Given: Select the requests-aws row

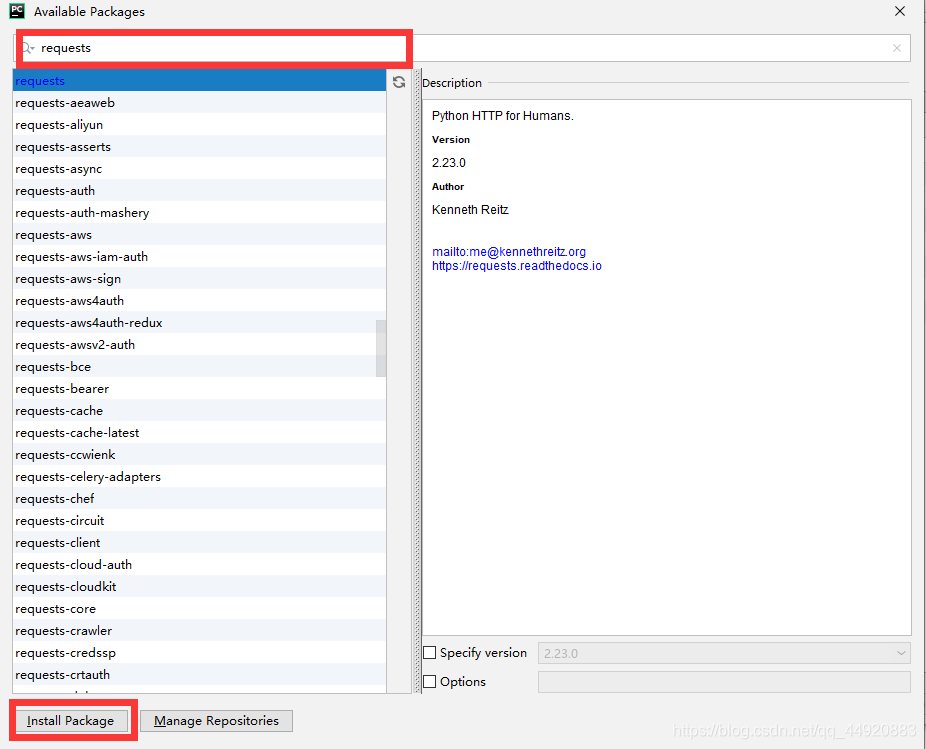Looking at the screenshot, I should click(x=199, y=235).
